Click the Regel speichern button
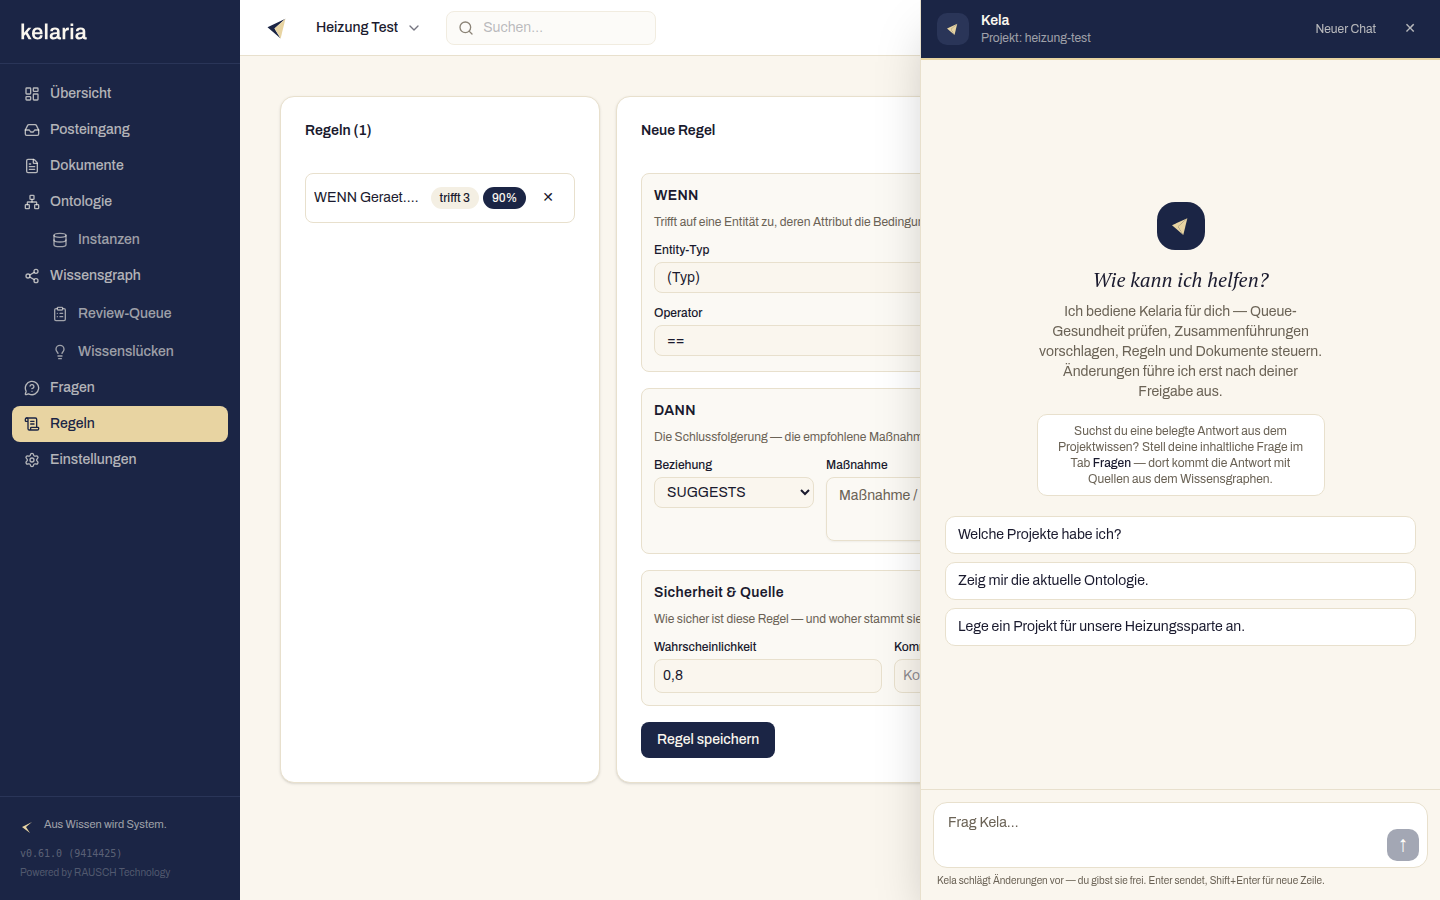Image resolution: width=1440 pixels, height=900 pixels. click(x=708, y=740)
